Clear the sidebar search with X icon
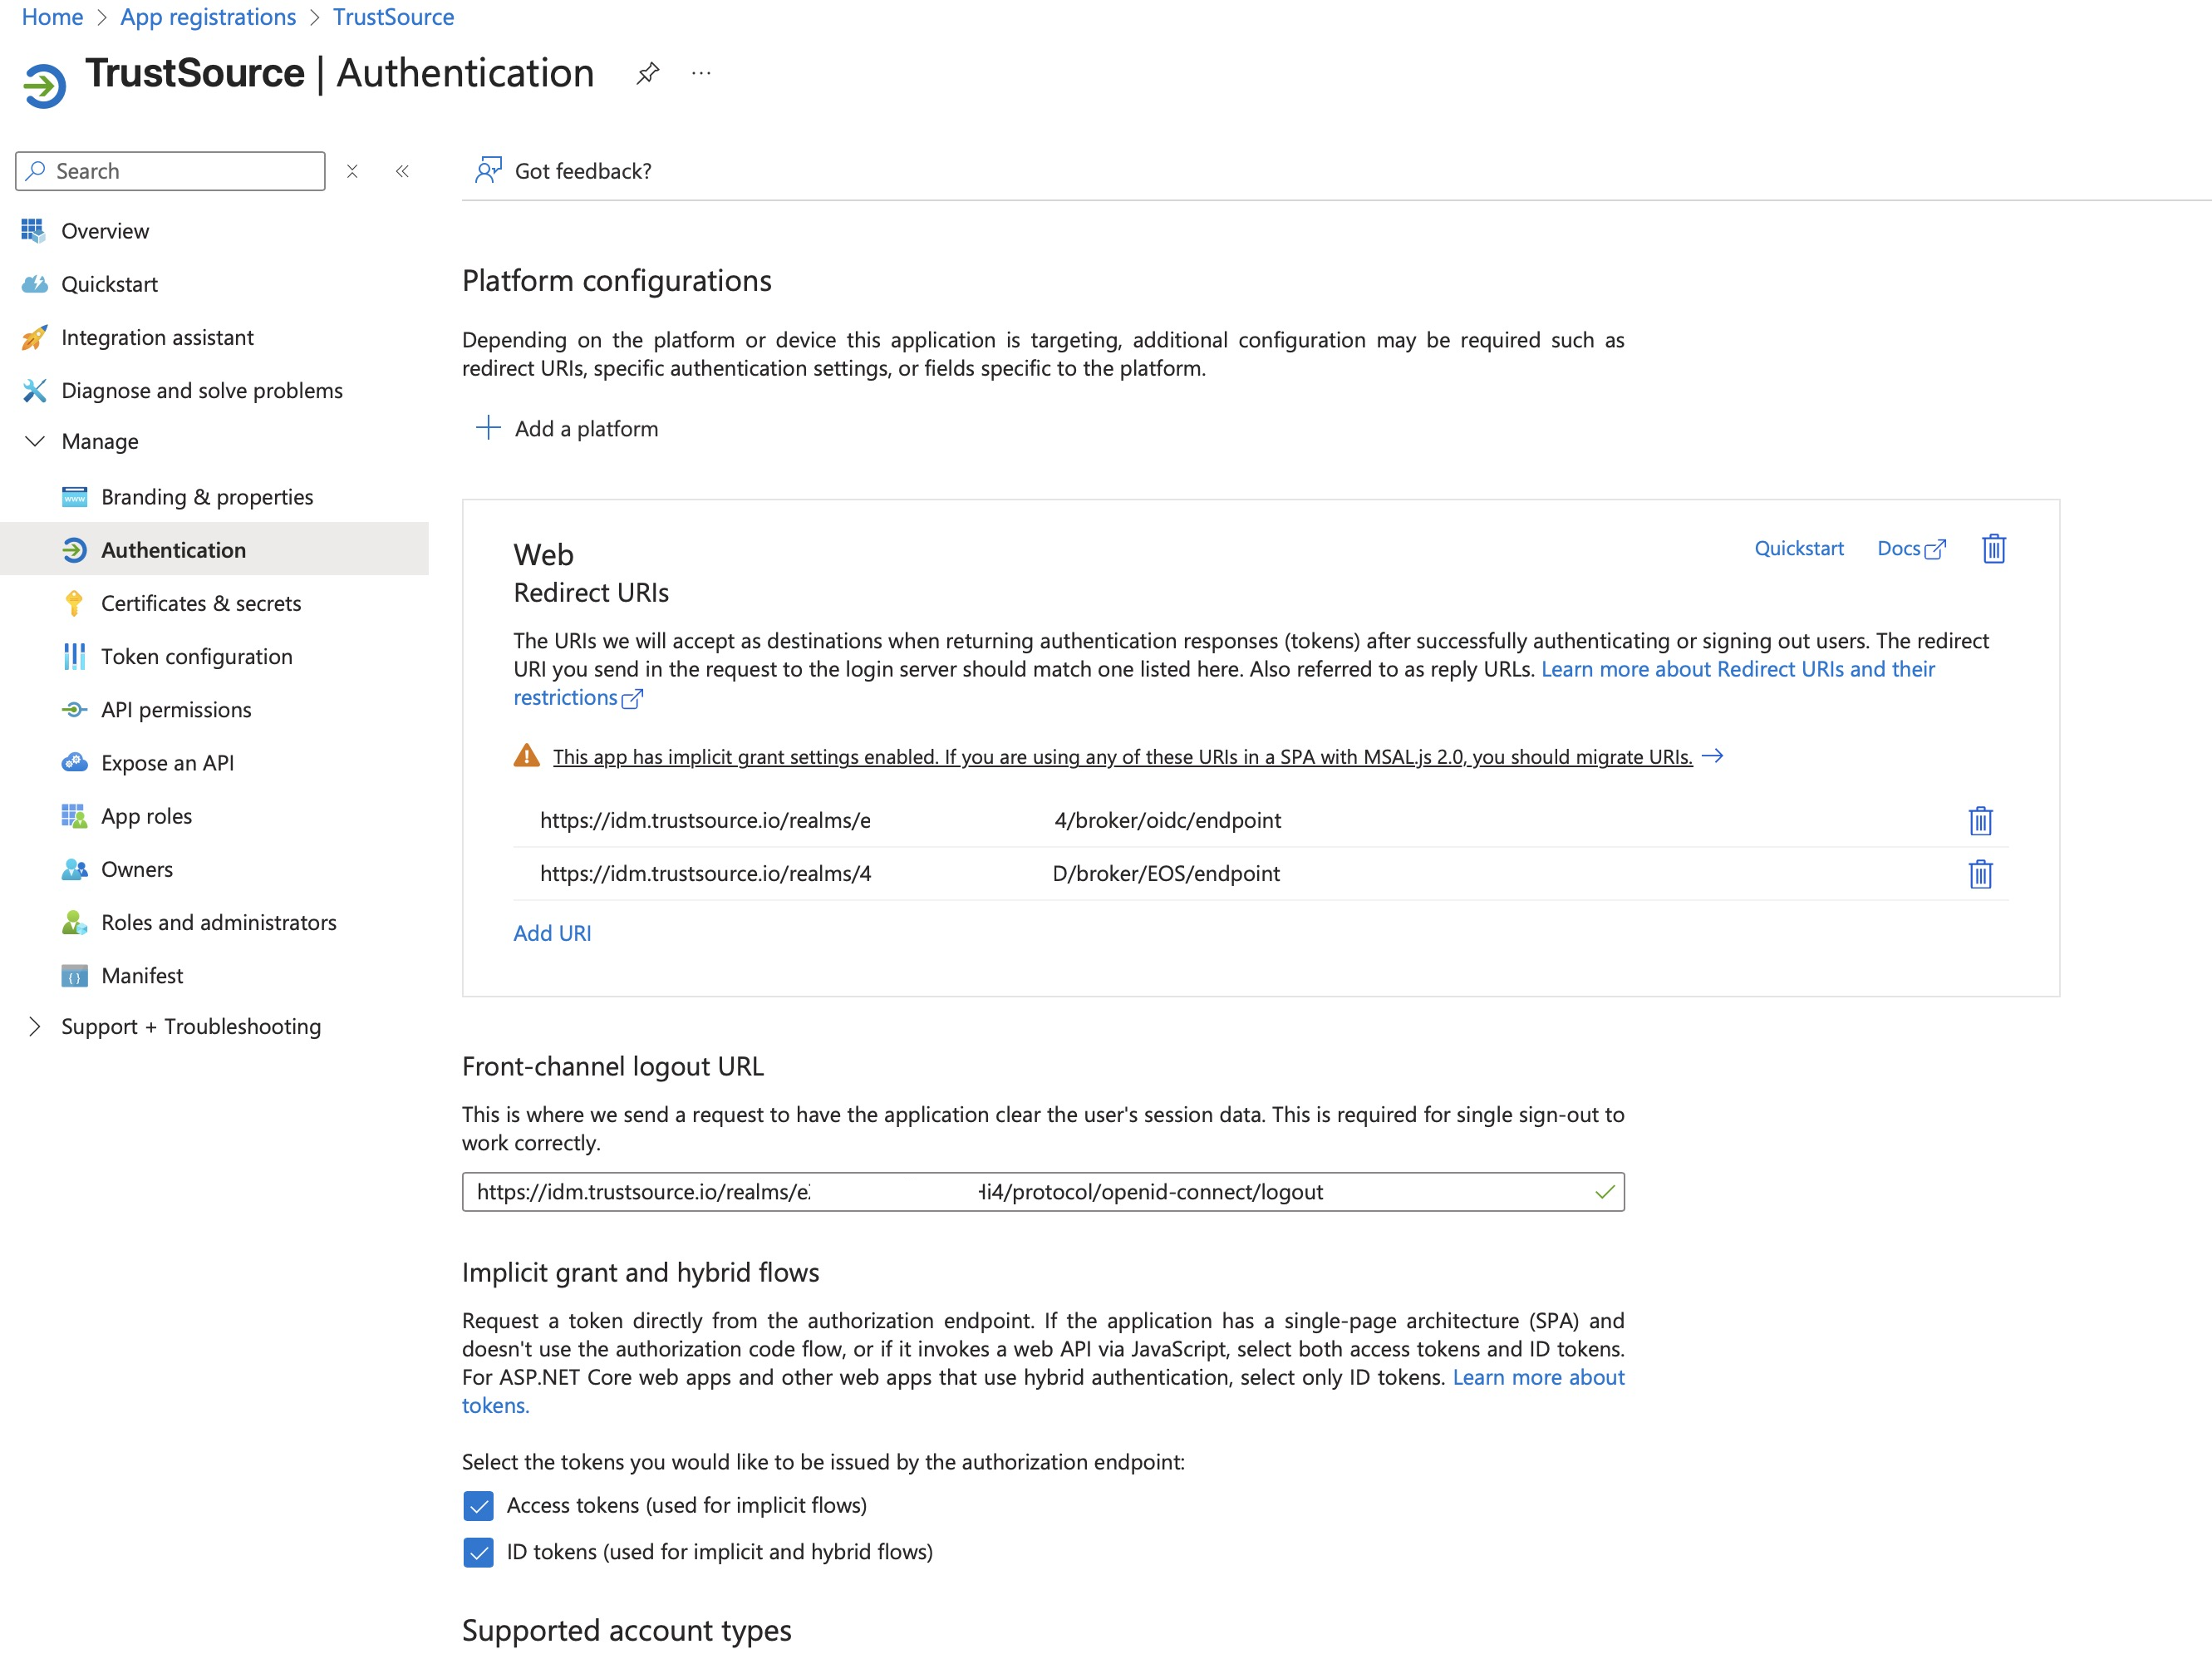The width and height of the screenshot is (2212, 1659). [352, 171]
